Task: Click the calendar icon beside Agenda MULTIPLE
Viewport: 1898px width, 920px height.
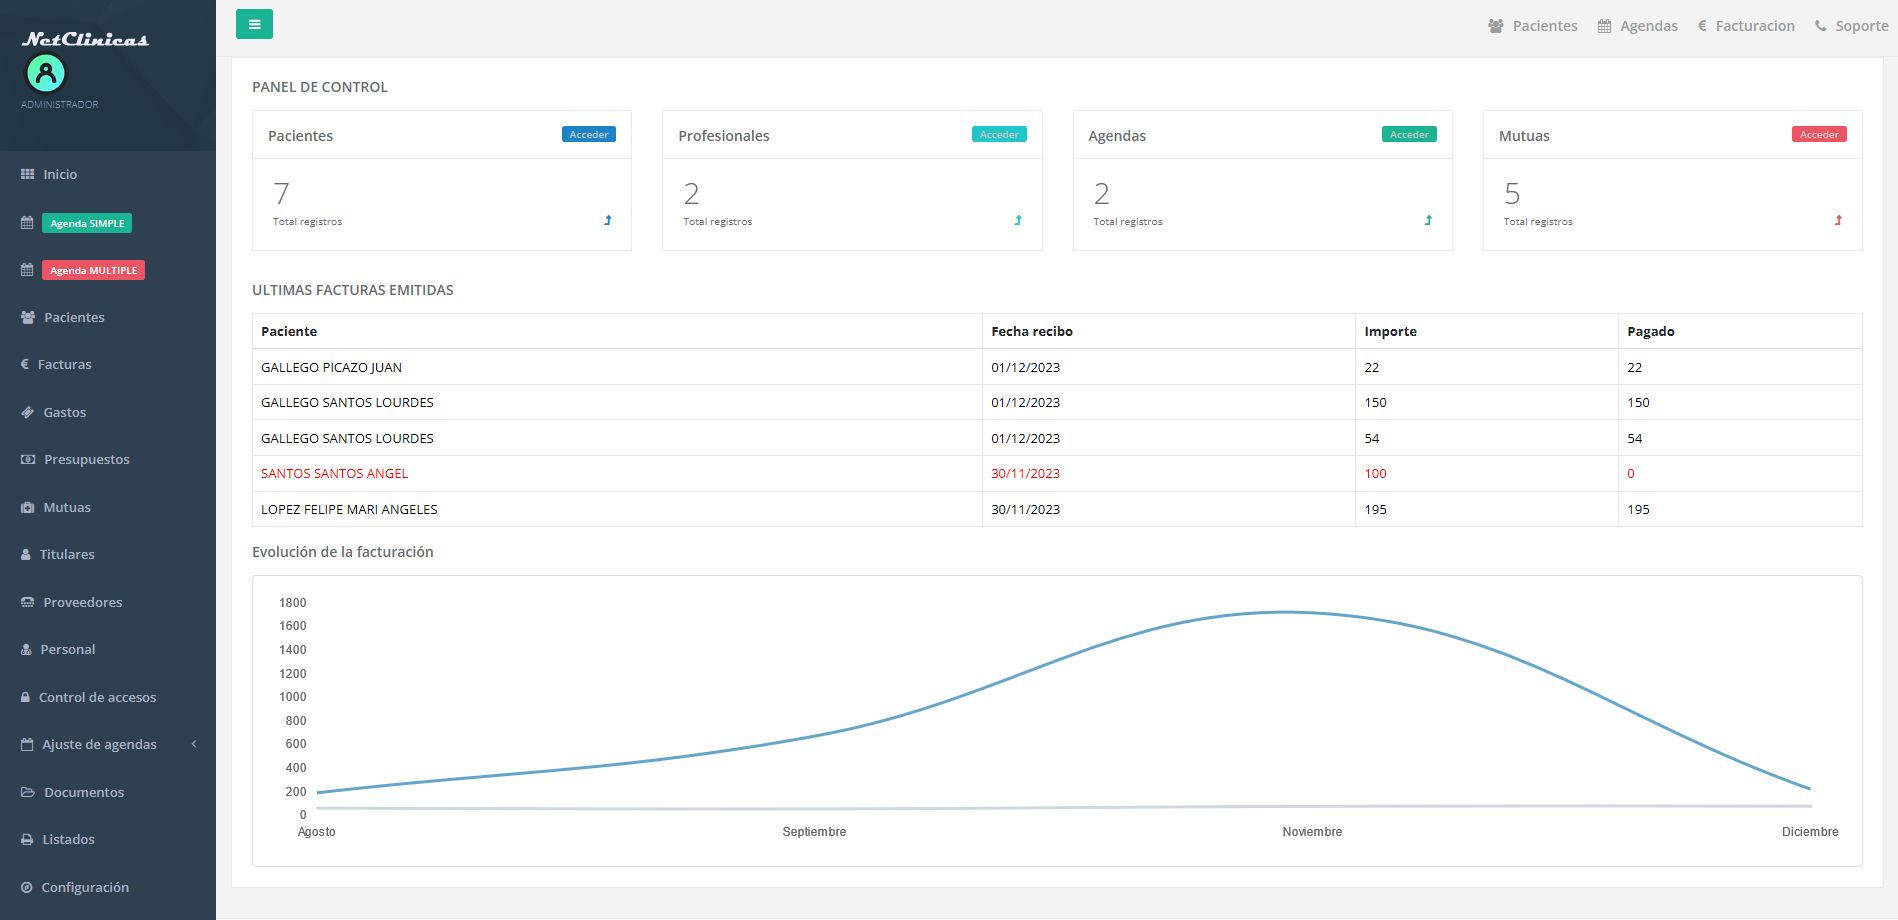Action: coord(27,270)
